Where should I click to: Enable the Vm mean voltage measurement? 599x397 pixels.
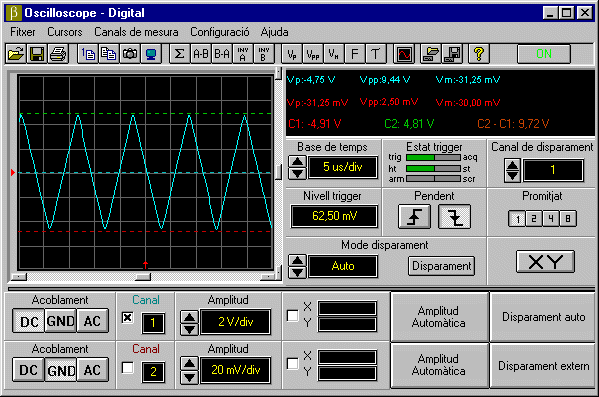pos(333,54)
